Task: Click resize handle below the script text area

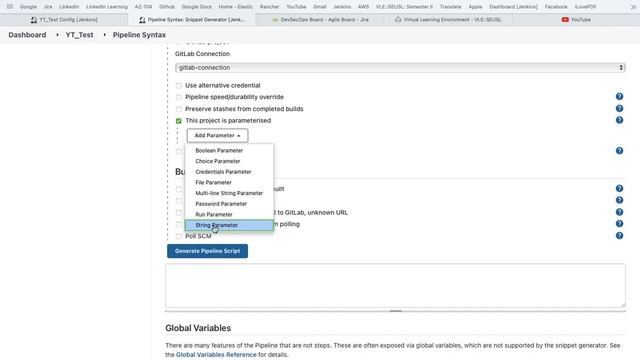Action: click(395, 311)
